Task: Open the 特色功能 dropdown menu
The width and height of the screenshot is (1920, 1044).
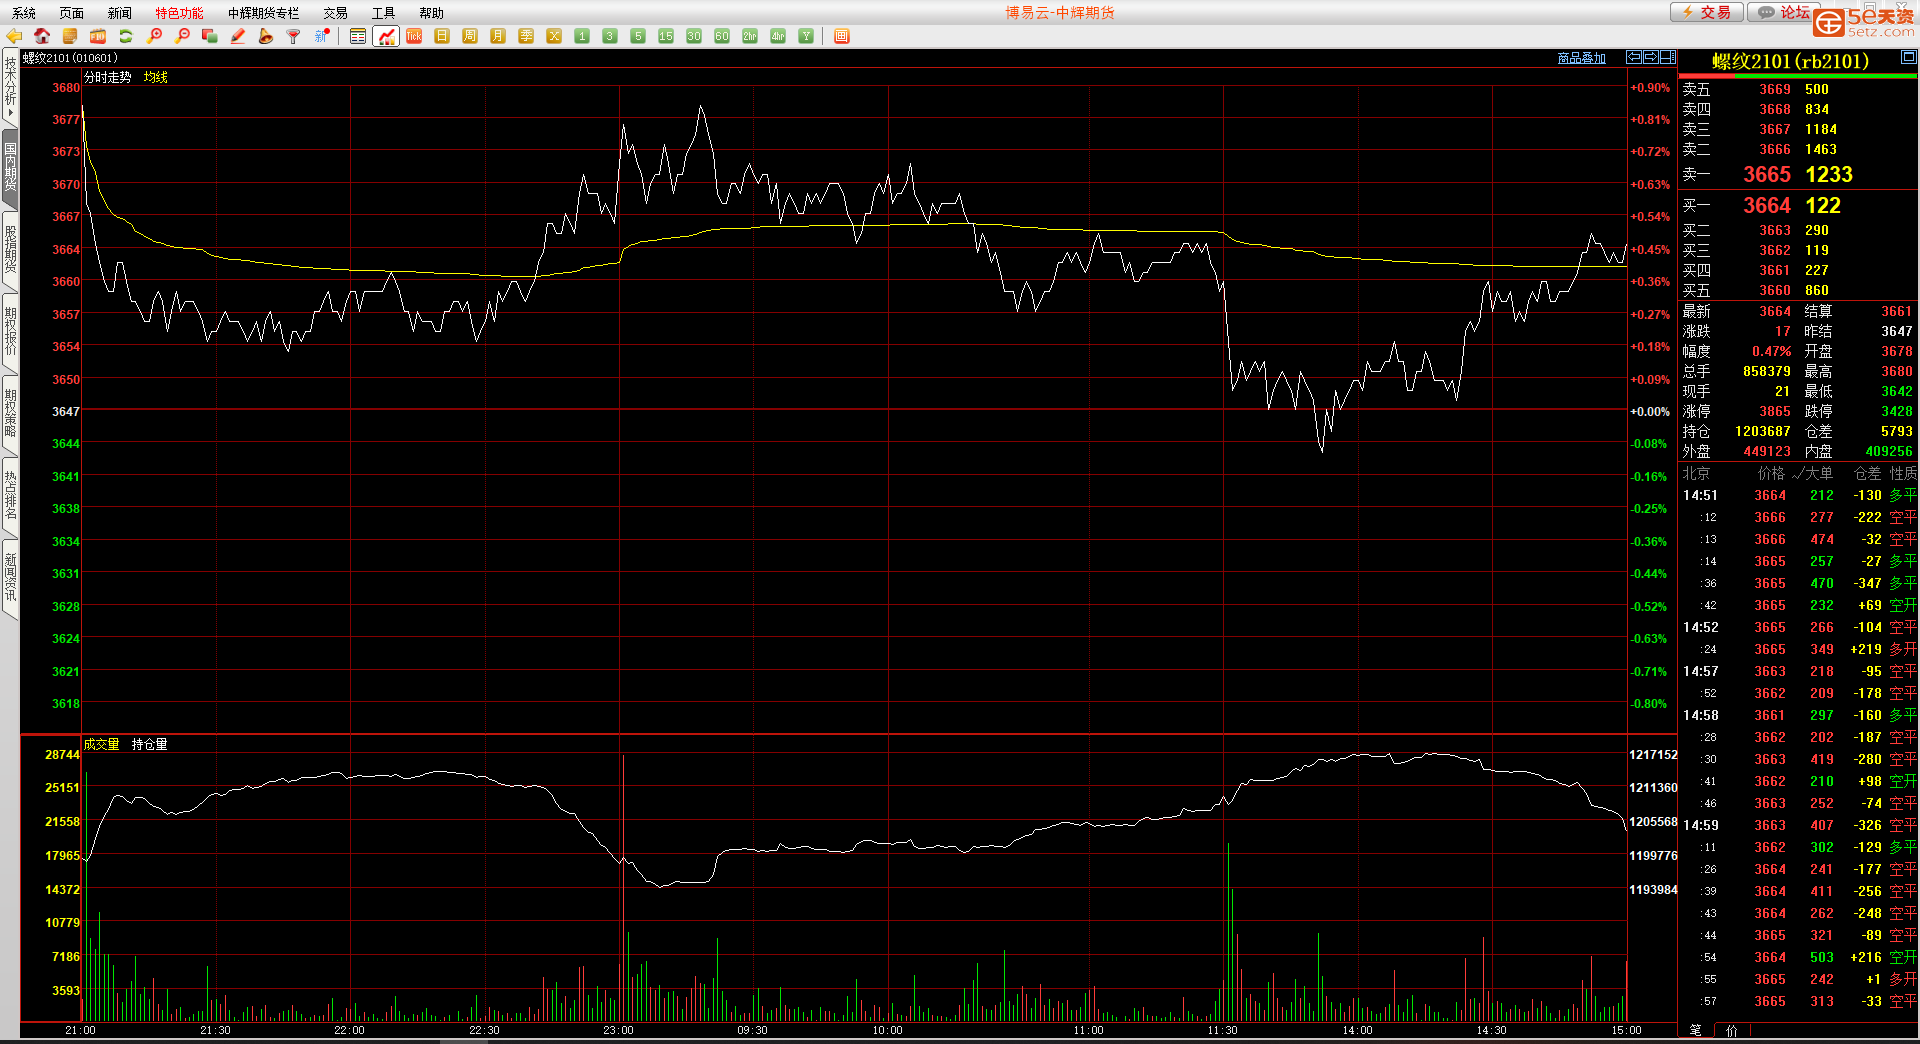Action: (x=179, y=13)
